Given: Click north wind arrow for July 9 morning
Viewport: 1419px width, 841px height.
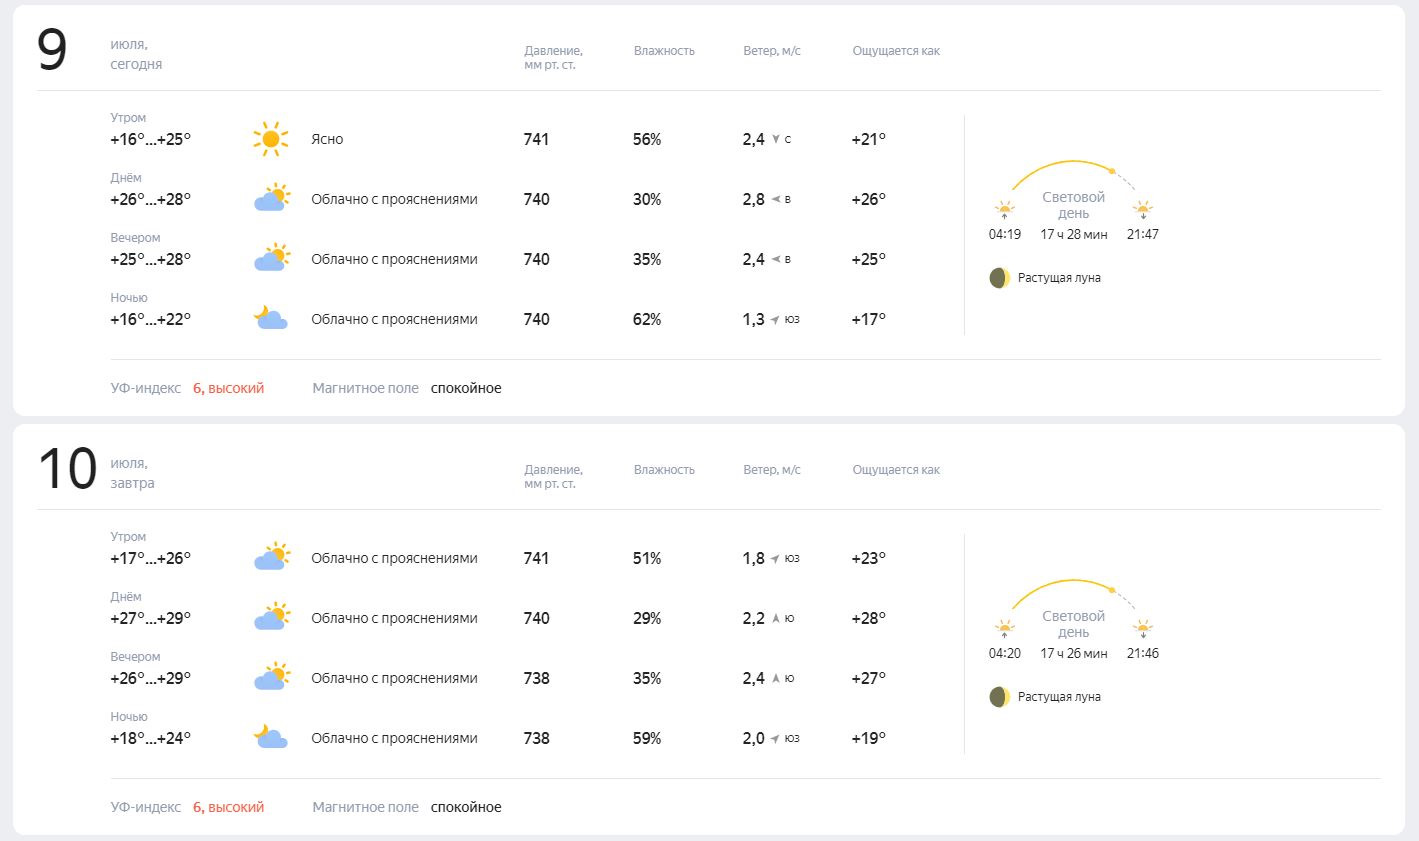Looking at the screenshot, I should click(775, 139).
